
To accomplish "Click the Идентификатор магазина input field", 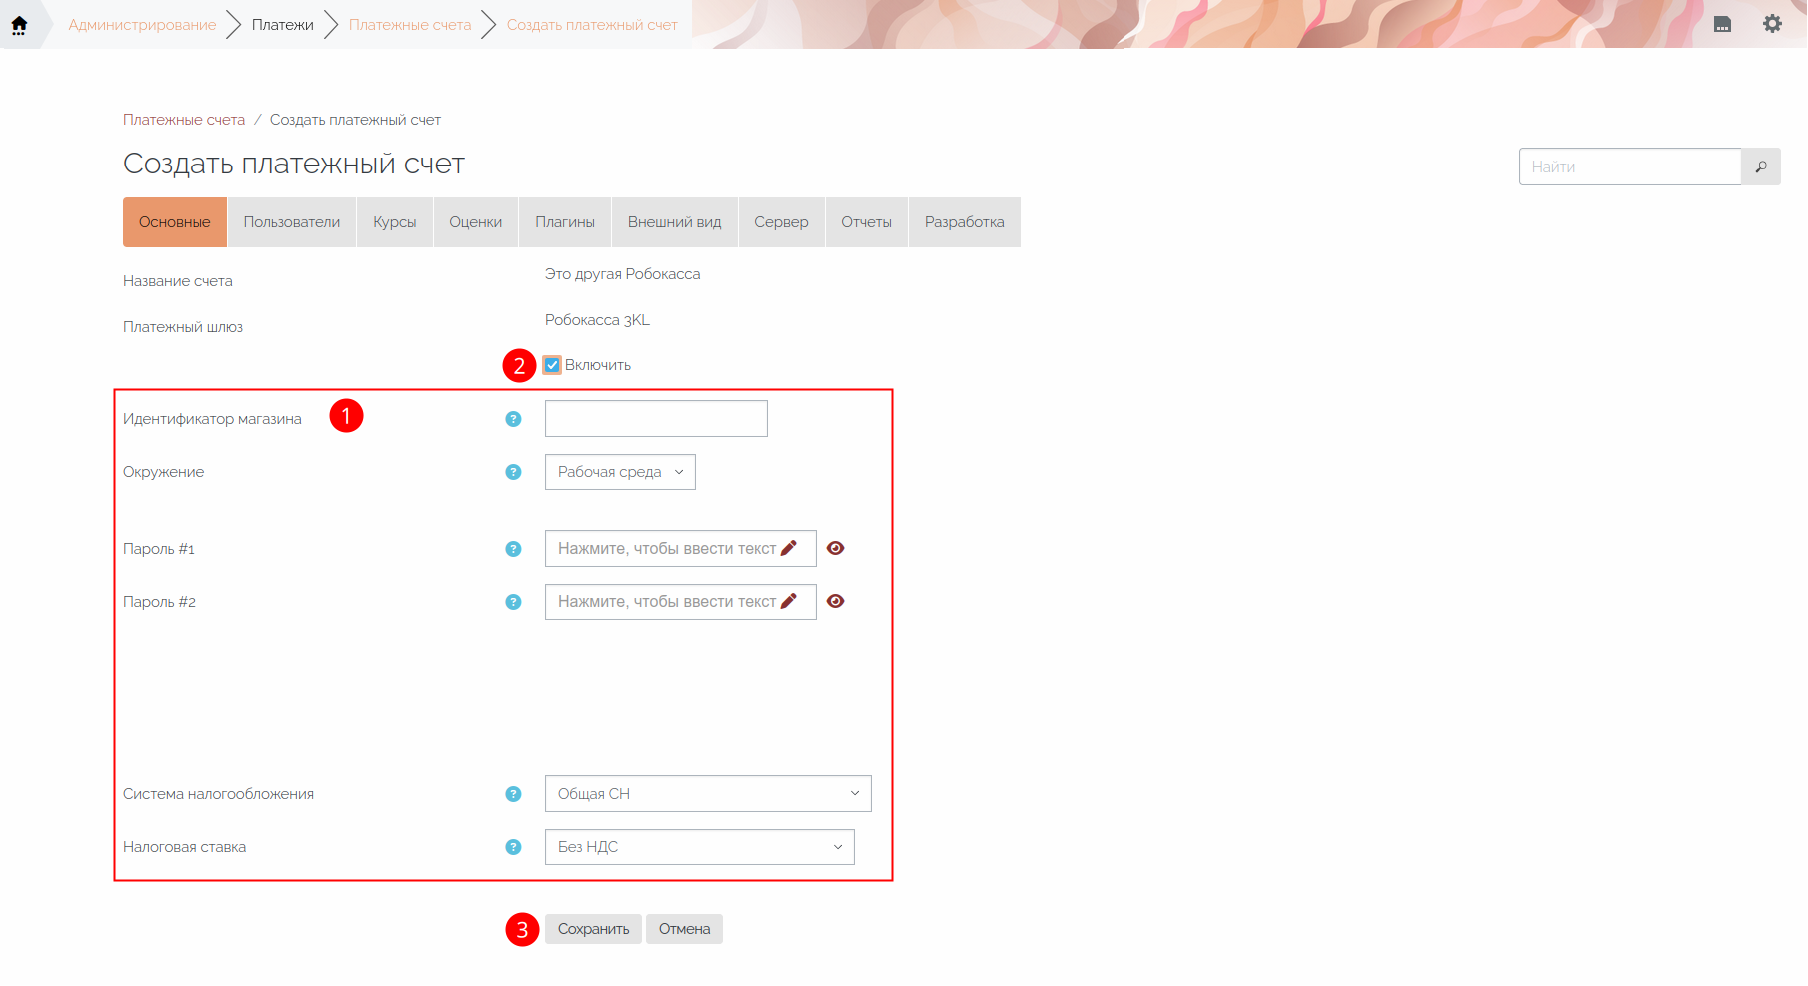I will coord(656,419).
